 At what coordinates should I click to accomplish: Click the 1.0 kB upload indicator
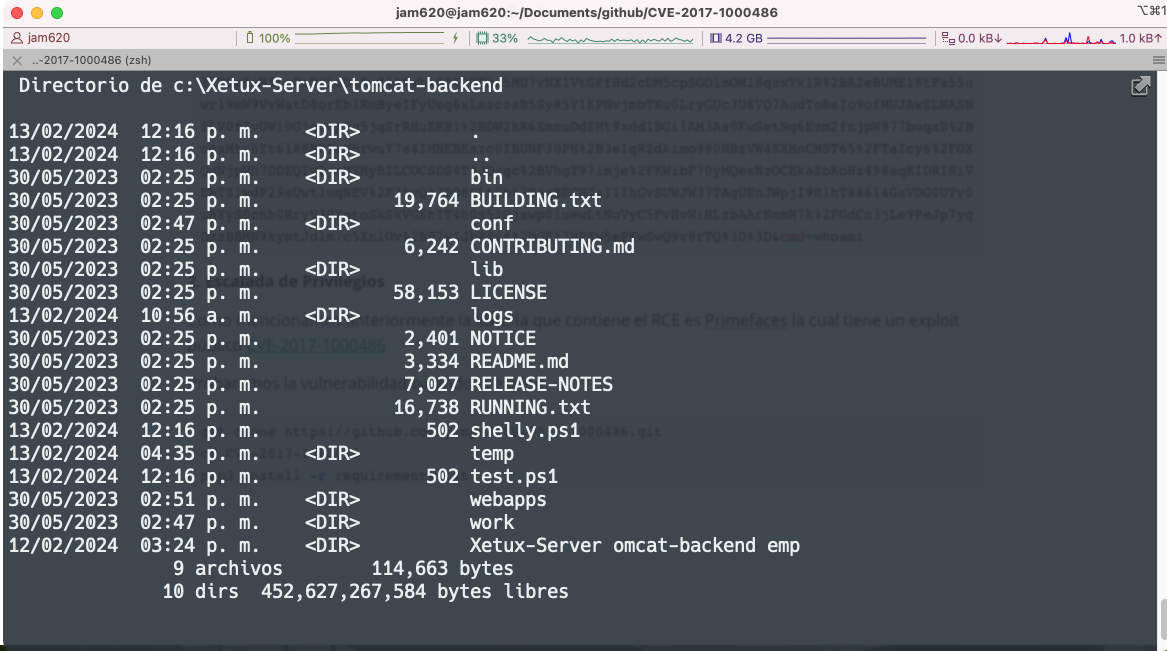pos(1141,38)
